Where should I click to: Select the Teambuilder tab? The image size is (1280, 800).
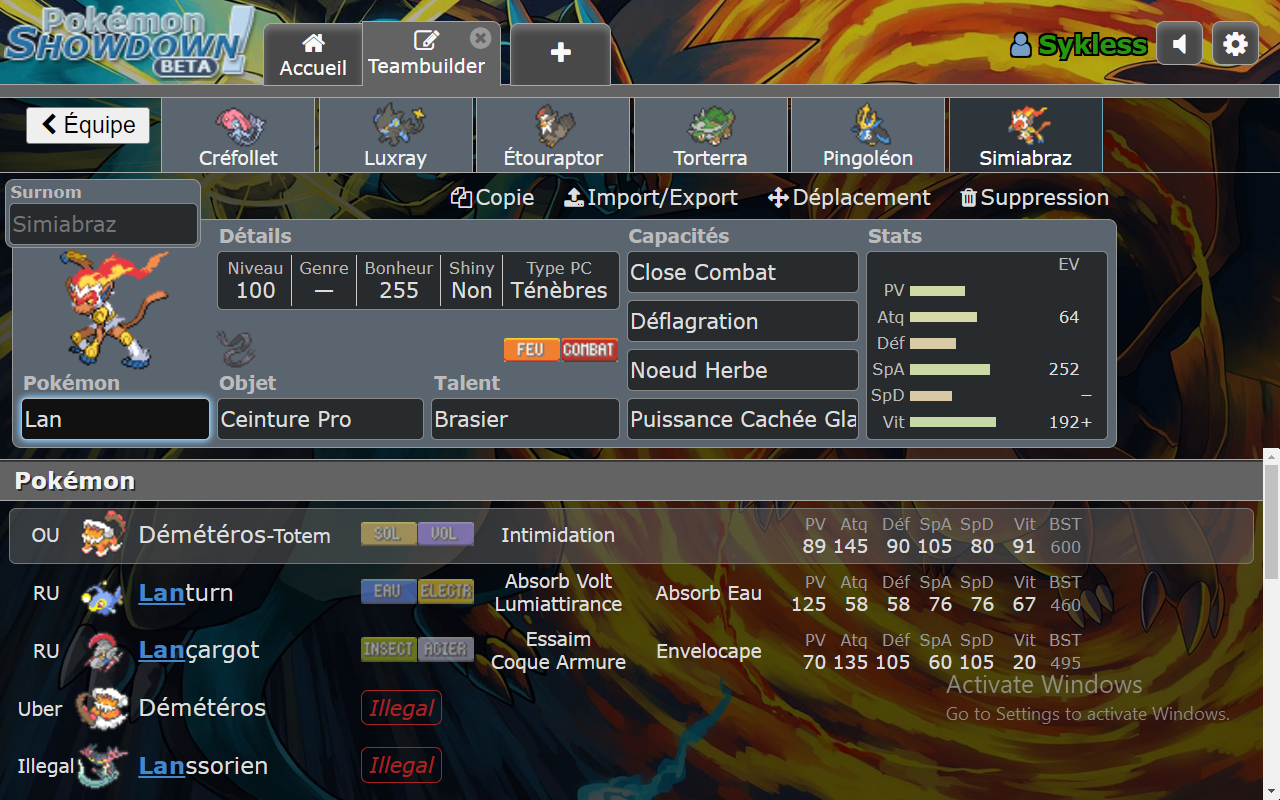426,54
